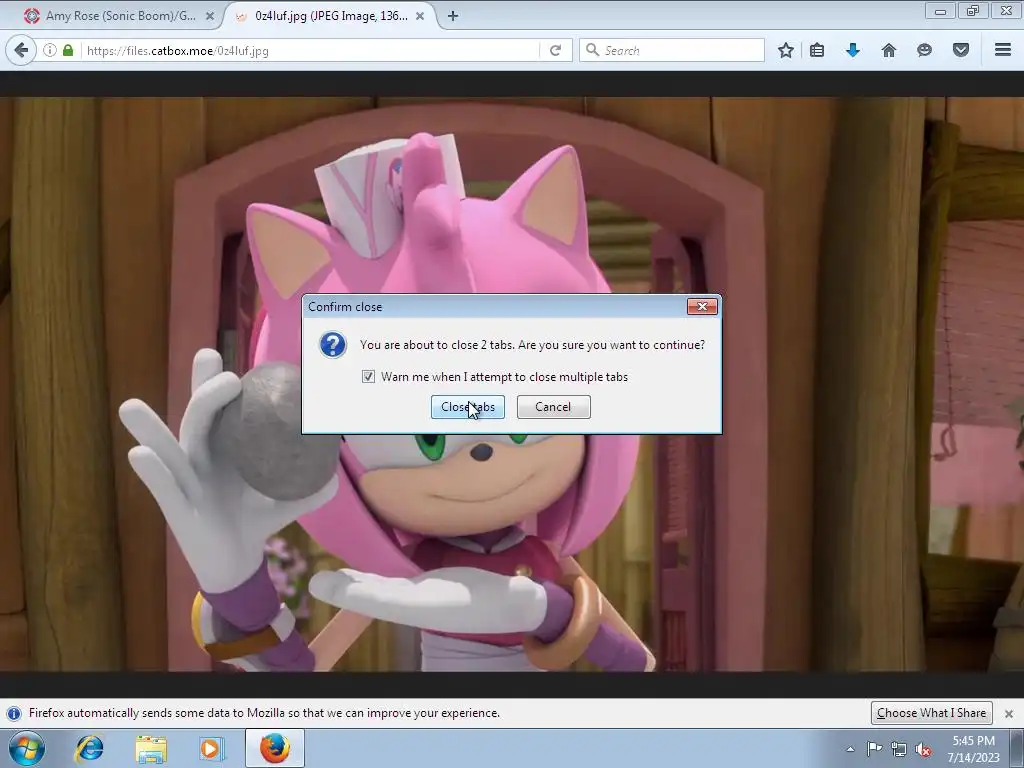
Task: Open the clock showing 5:45 PM
Action: pos(974,749)
